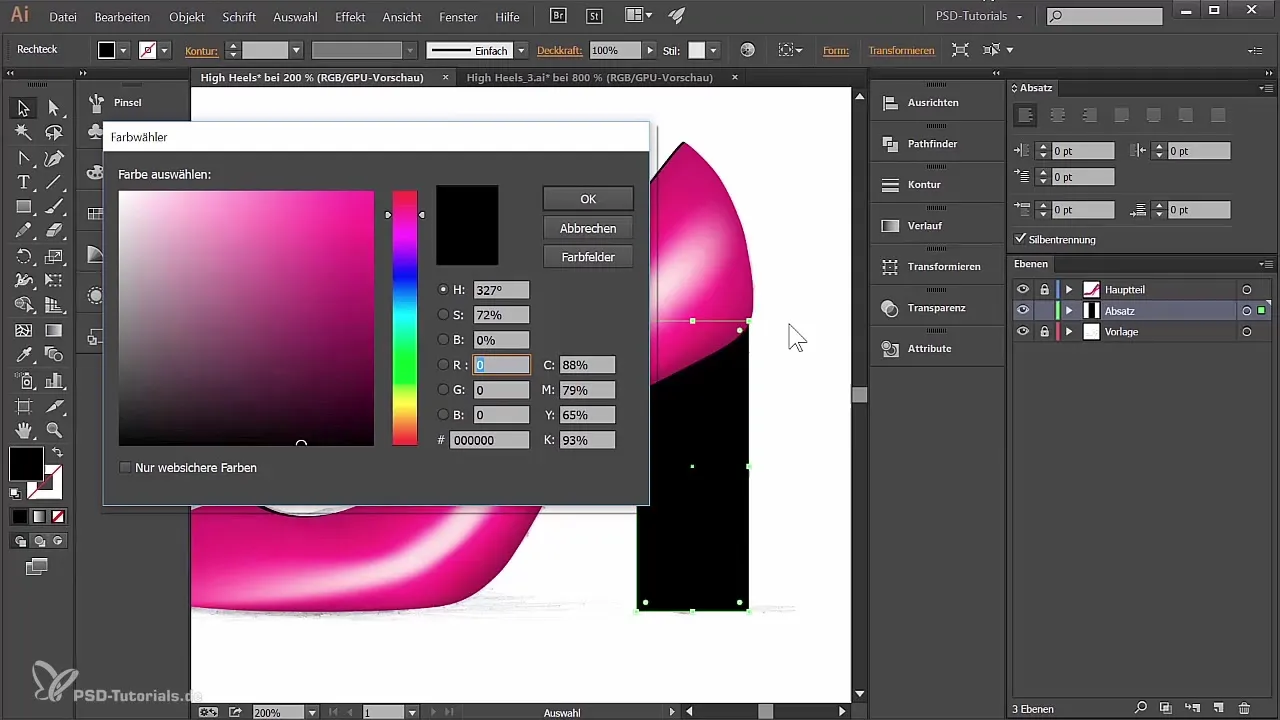Select the Scale tool
The width and height of the screenshot is (1280, 720).
coord(54,256)
